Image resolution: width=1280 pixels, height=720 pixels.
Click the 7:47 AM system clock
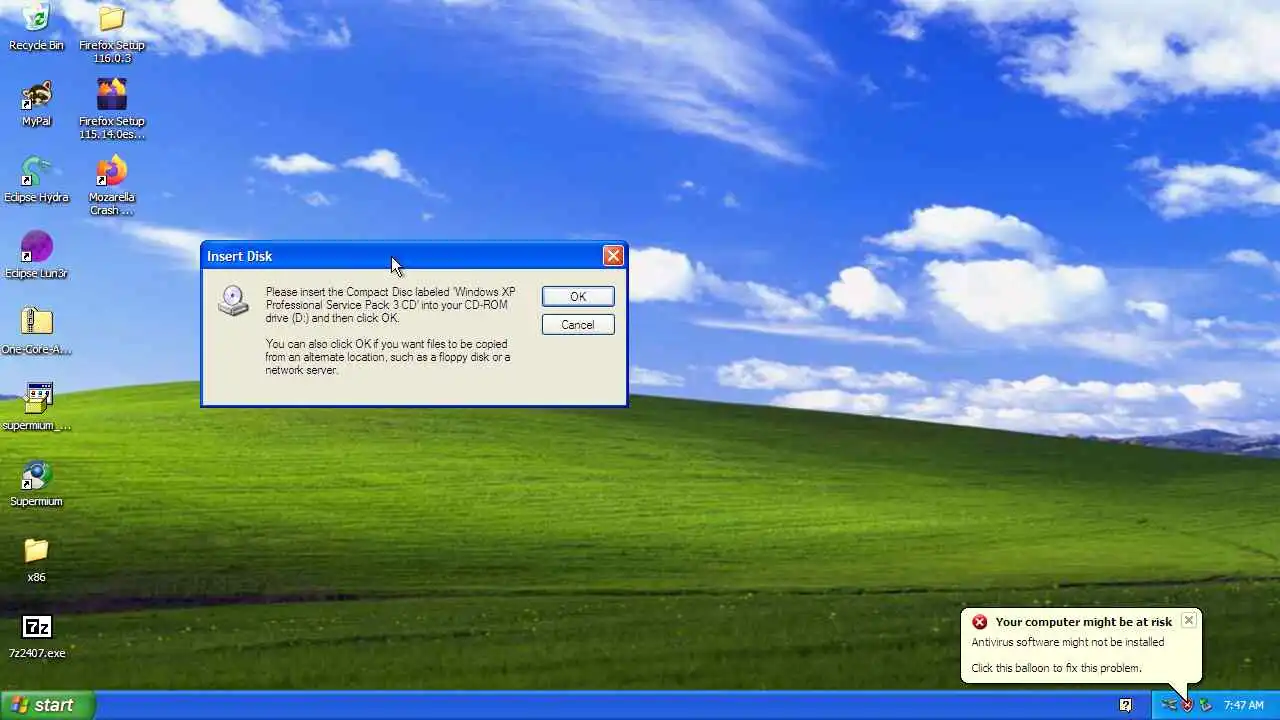(x=1244, y=705)
